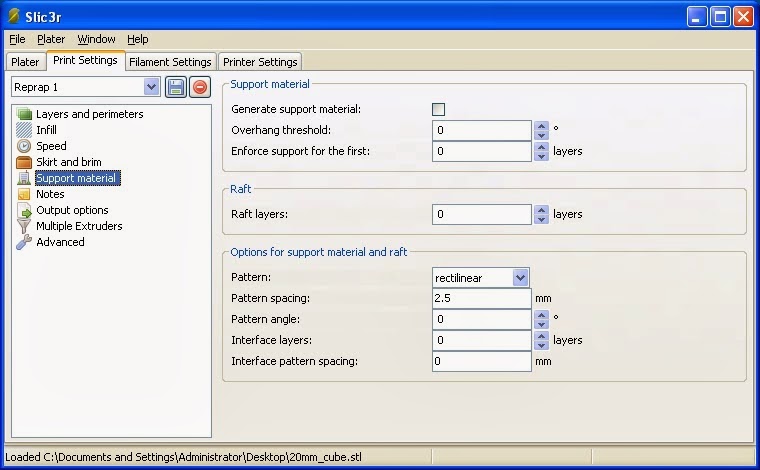Screen dimensions: 760x470
Task: Open the Pattern rectilinear dropdown
Action: click(520, 278)
